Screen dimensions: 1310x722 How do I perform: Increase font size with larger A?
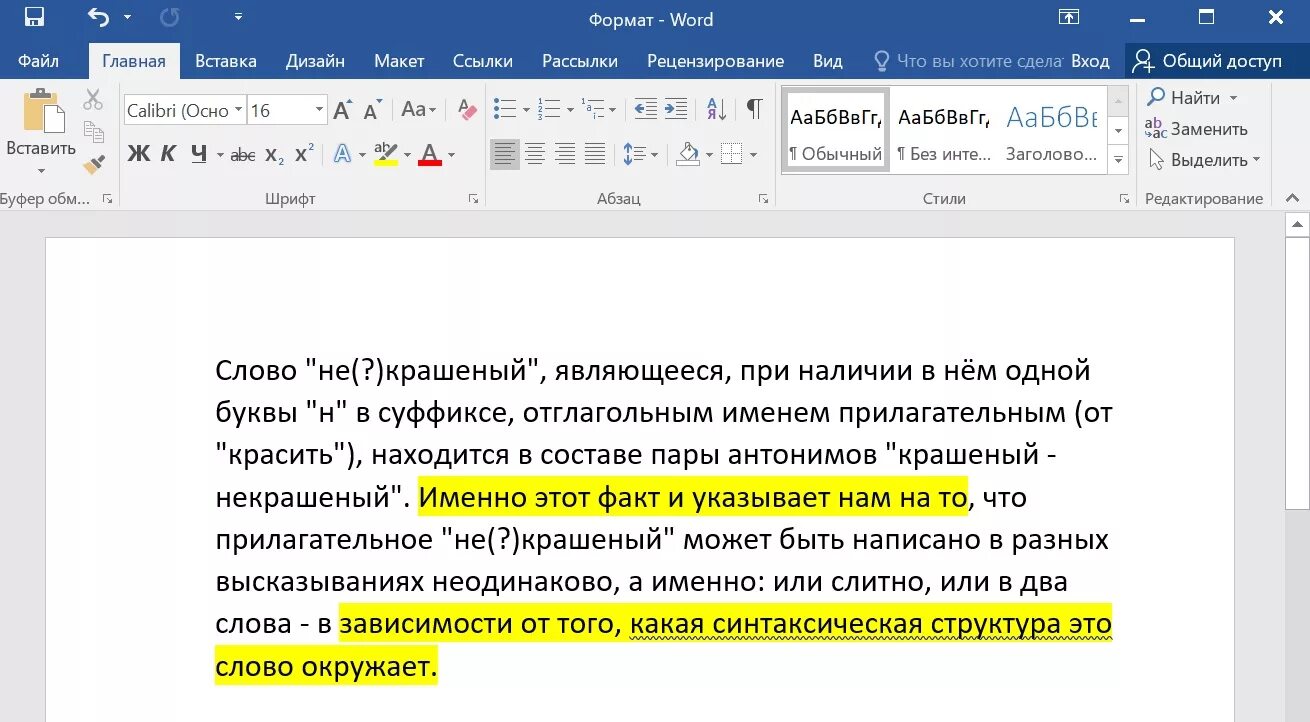342,110
